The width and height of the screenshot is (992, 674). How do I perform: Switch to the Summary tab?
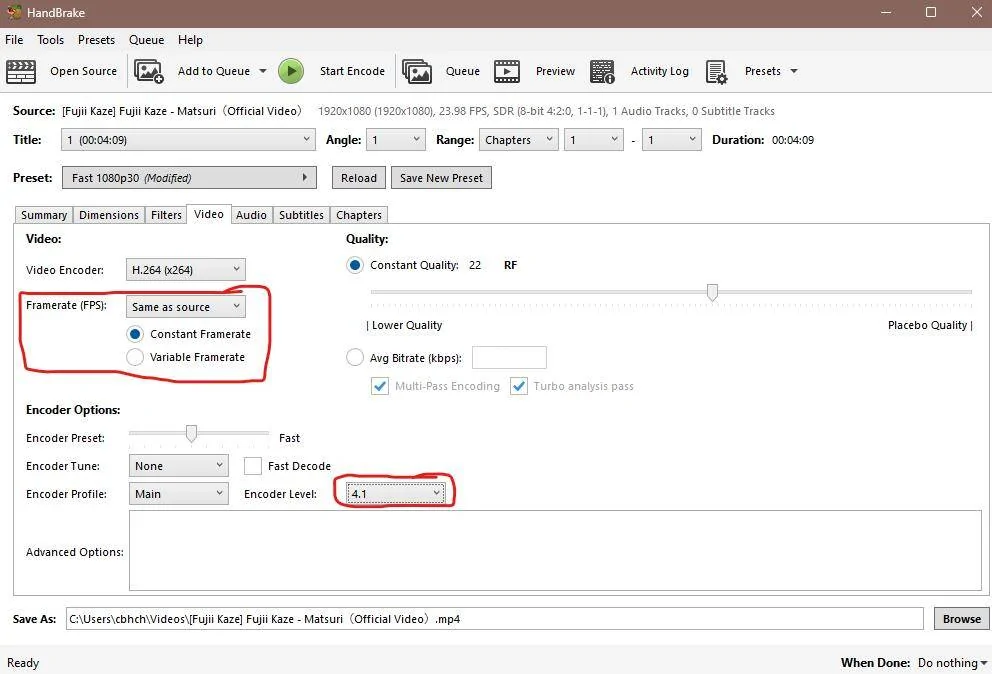pyautogui.click(x=44, y=215)
